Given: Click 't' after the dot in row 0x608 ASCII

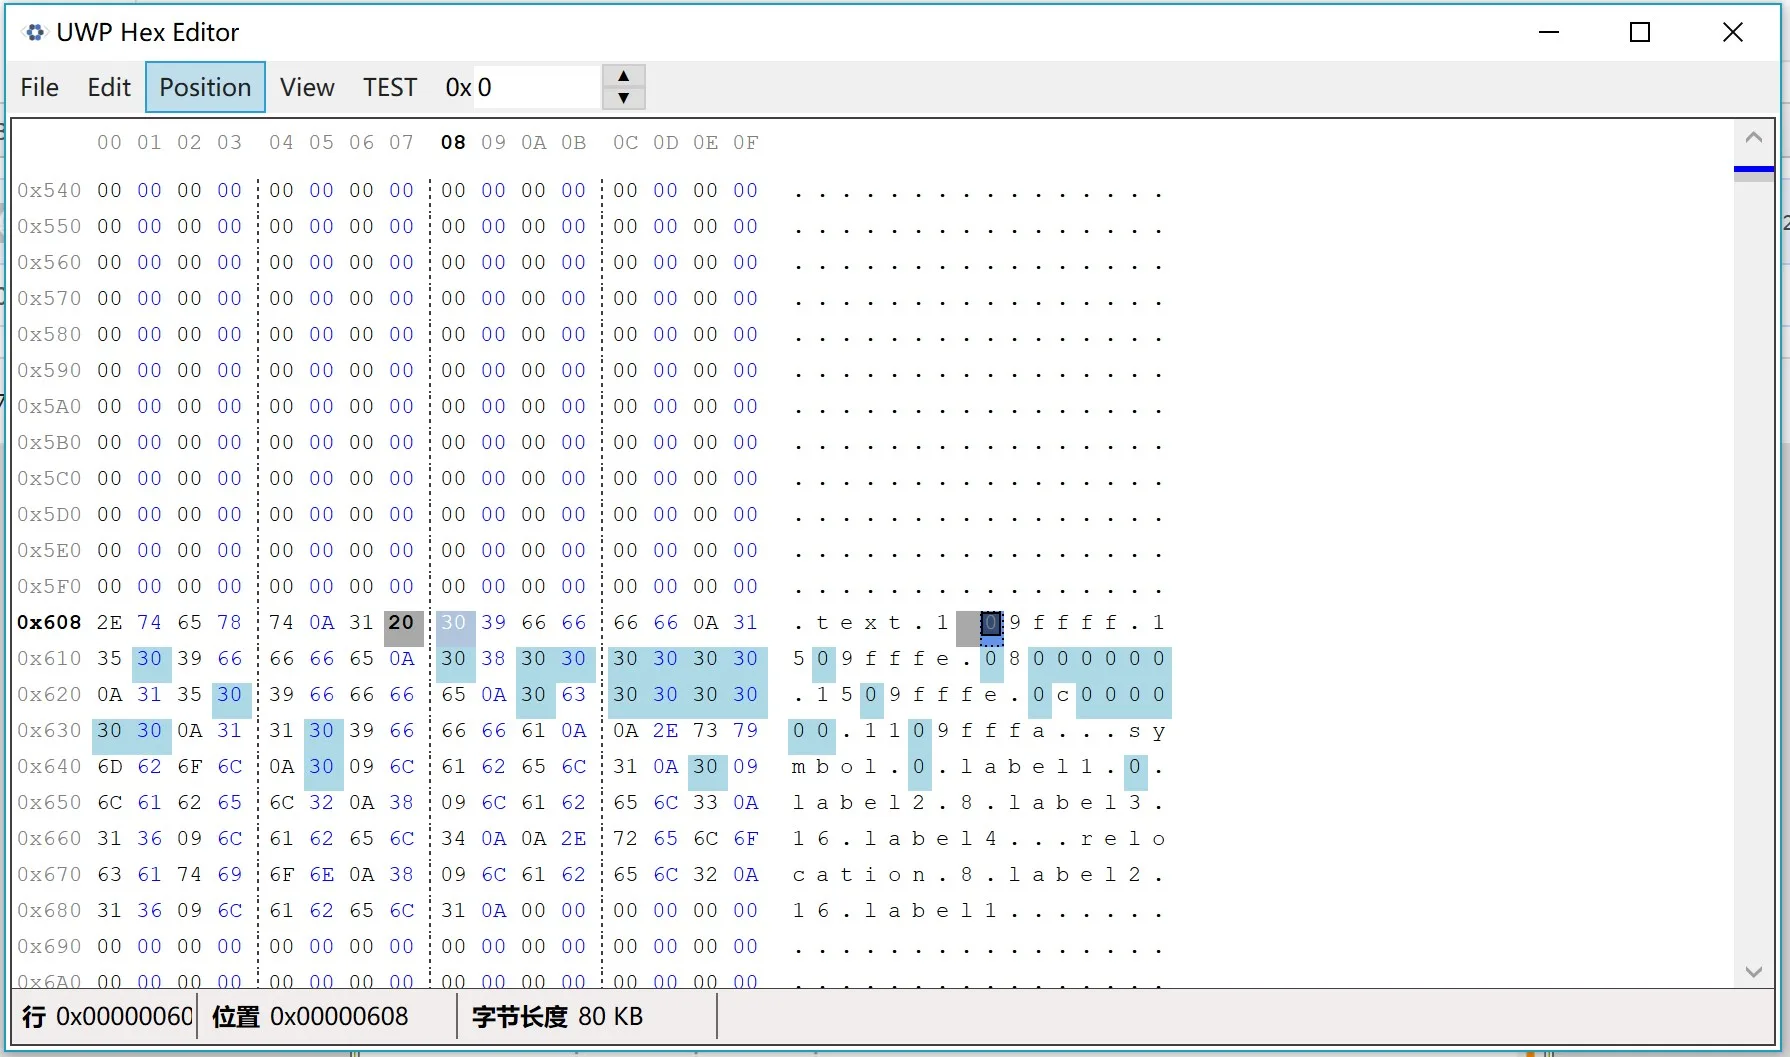Looking at the screenshot, I should [x=822, y=623].
